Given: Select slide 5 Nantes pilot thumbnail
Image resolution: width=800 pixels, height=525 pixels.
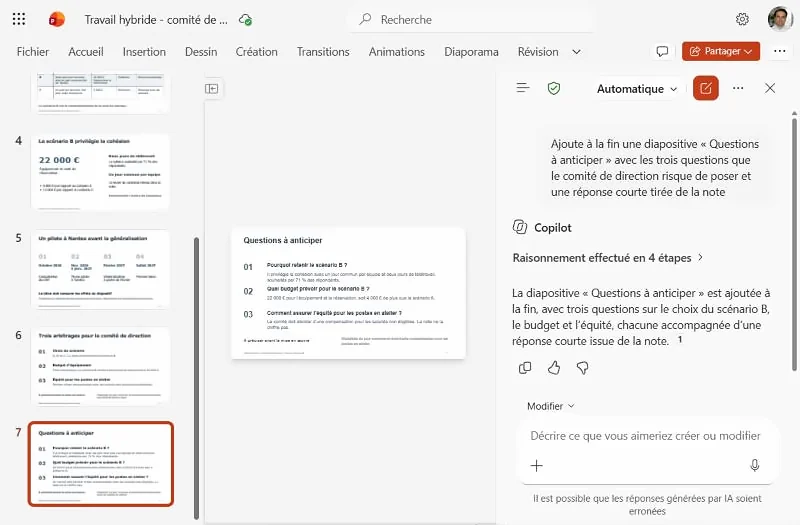Looking at the screenshot, I should (100, 269).
